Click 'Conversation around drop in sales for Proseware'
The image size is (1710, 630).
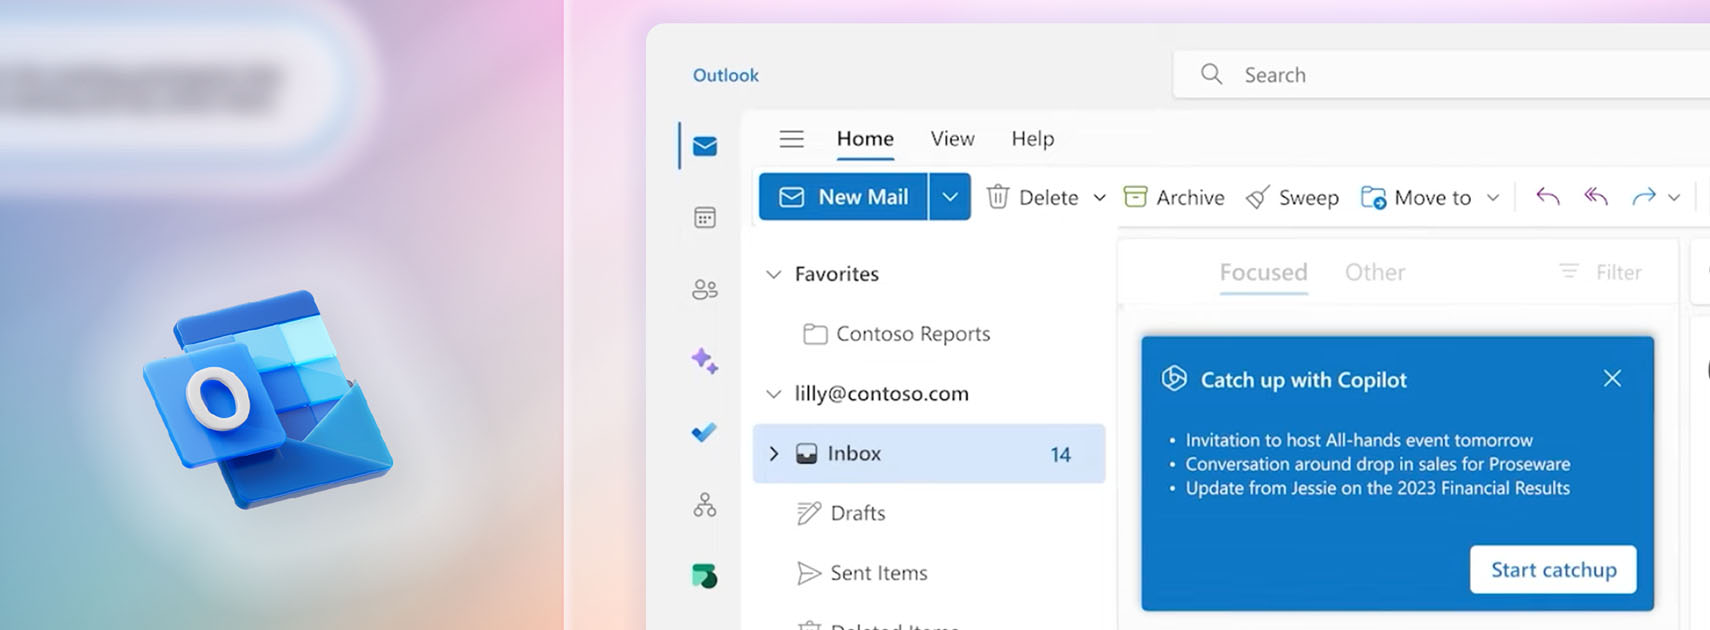point(1378,464)
